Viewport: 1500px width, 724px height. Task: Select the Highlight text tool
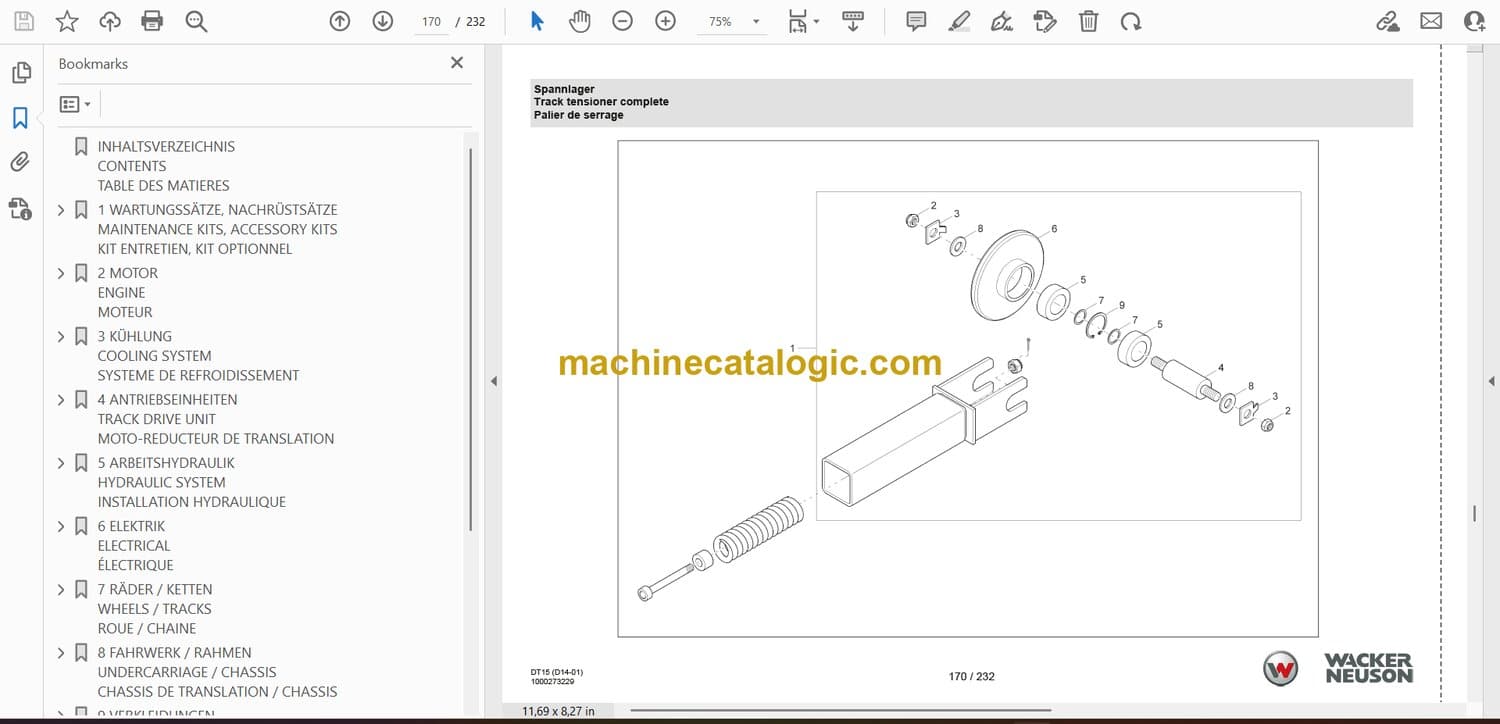(x=959, y=21)
